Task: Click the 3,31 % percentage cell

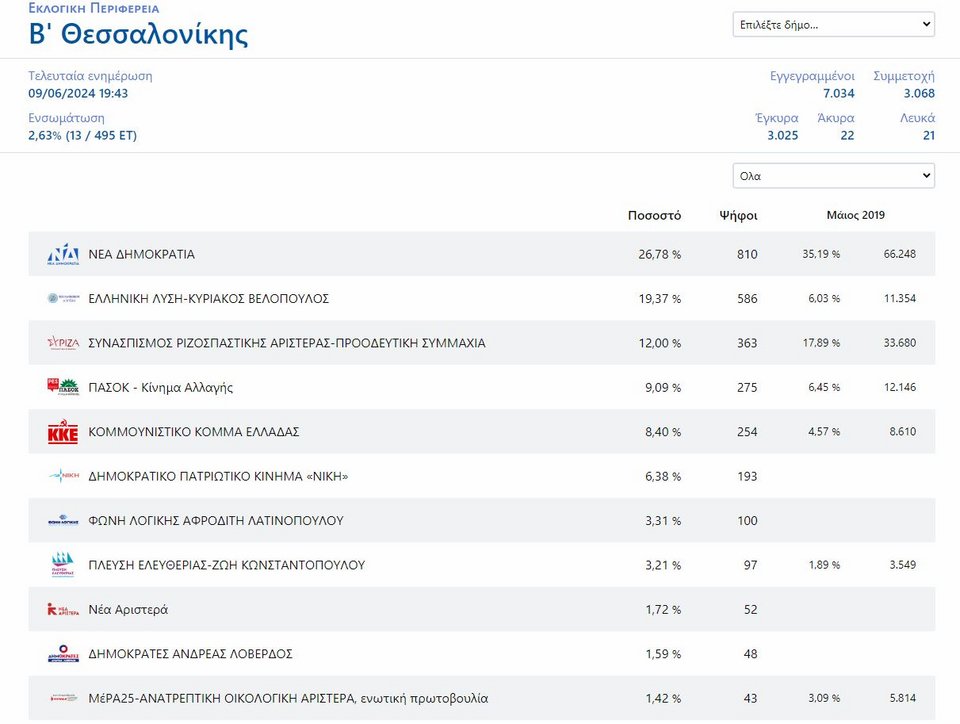Action: point(662,520)
